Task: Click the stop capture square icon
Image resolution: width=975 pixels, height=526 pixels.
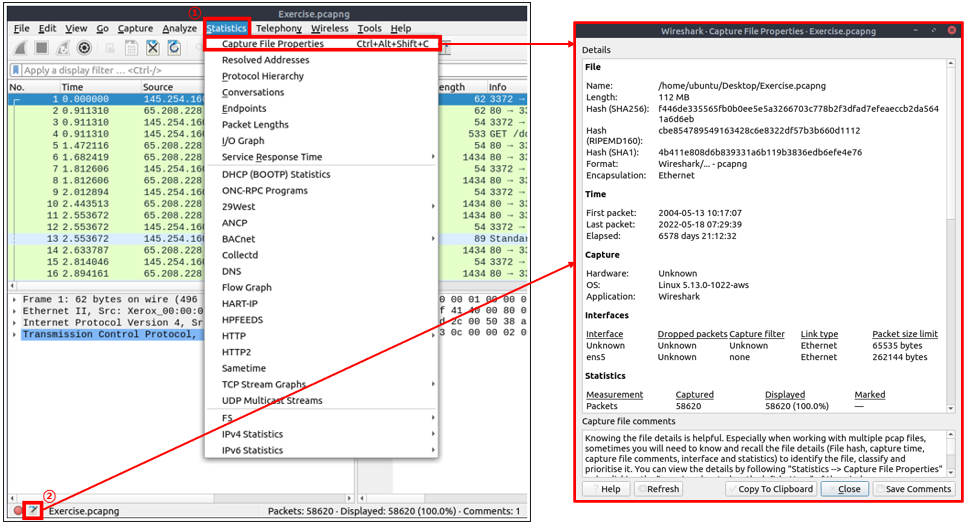Action: 42,48
